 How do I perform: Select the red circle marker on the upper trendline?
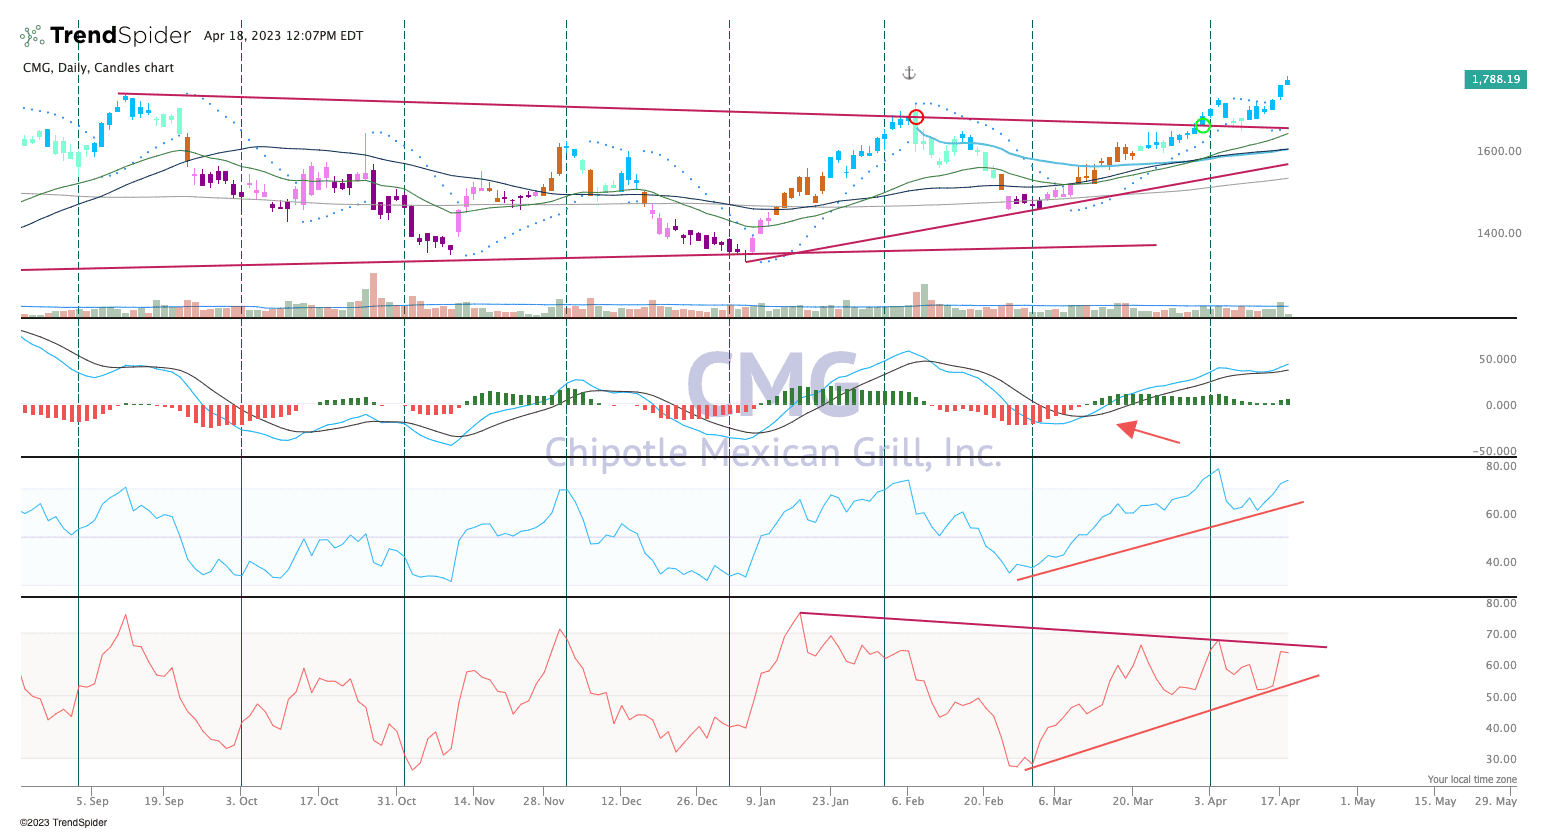916,117
